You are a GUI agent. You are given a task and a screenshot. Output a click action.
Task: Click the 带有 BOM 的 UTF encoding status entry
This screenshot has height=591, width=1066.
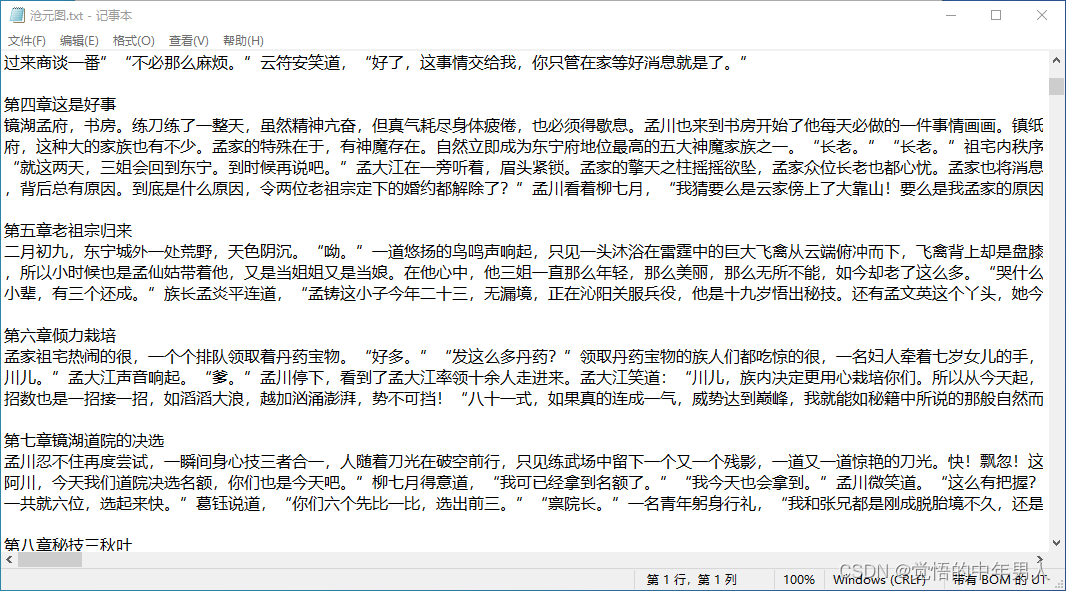tap(999, 580)
